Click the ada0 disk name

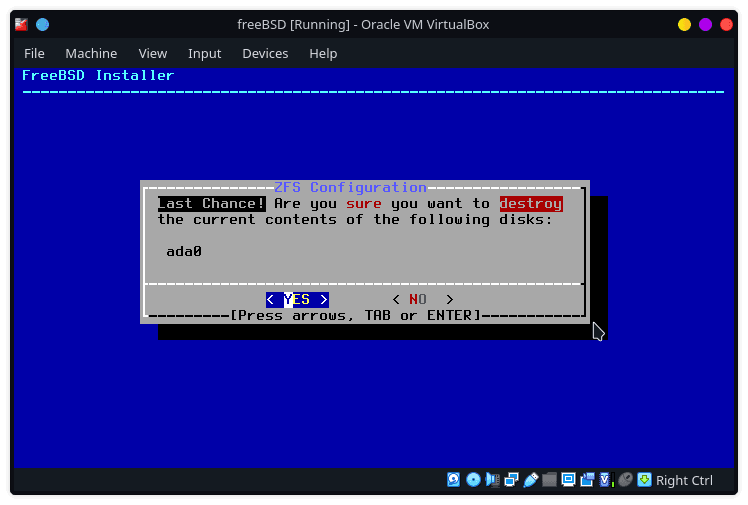(x=184, y=251)
